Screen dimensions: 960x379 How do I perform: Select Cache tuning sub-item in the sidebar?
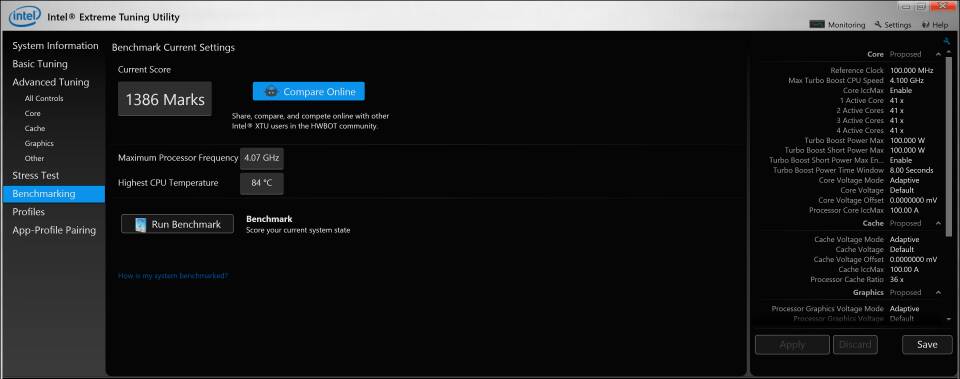[x=35, y=129]
